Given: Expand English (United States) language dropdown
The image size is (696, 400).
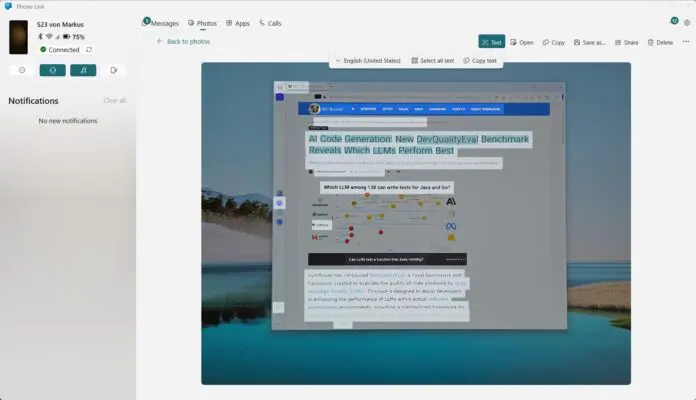Looking at the screenshot, I should pyautogui.click(x=368, y=60).
